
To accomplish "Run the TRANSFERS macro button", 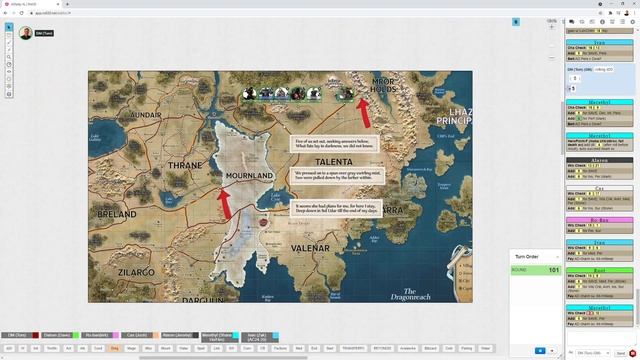I will tap(353, 349).
